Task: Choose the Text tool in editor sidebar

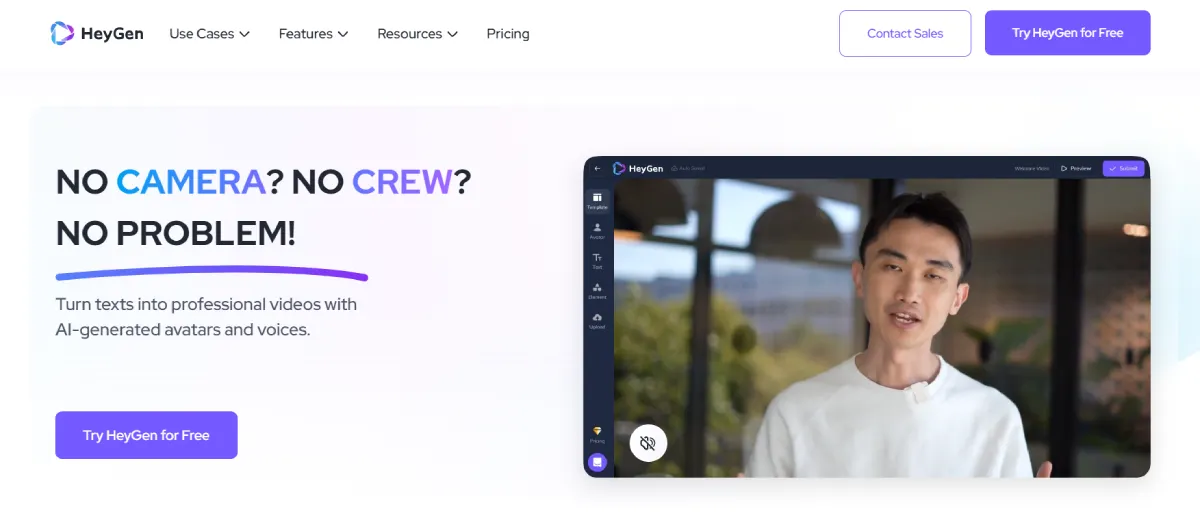Action: (x=597, y=261)
